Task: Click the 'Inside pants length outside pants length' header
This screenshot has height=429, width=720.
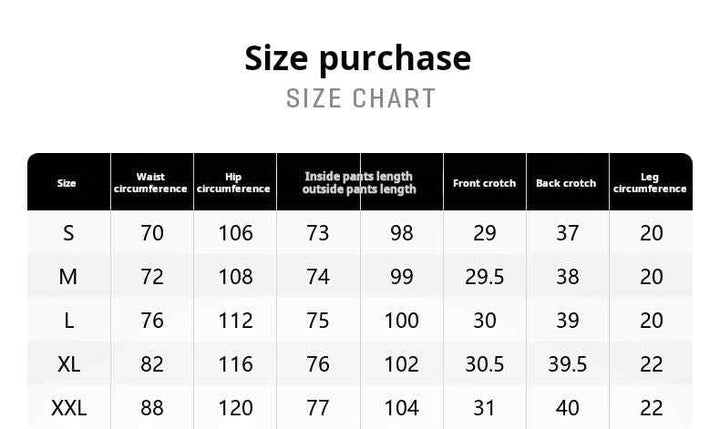Action: 359,183
